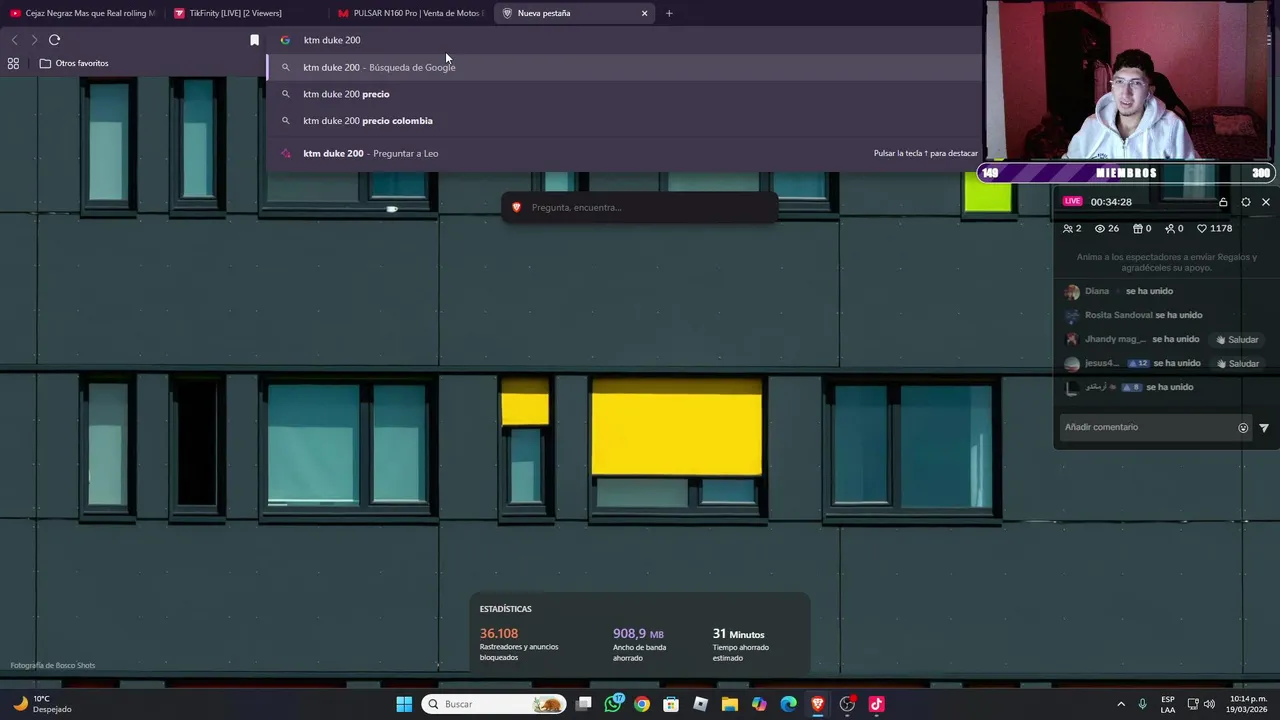
Task: Open Microsoft Edge from the taskbar
Action: [788, 704]
